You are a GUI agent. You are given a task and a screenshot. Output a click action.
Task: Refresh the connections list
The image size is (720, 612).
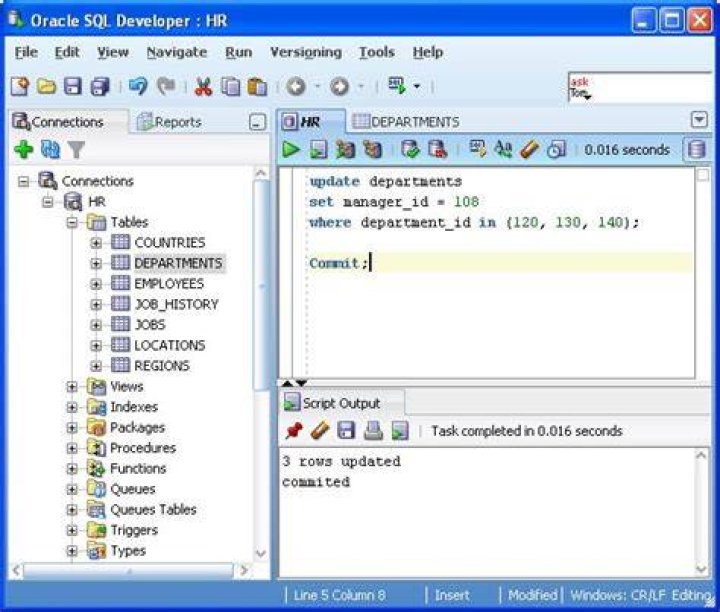pos(50,149)
